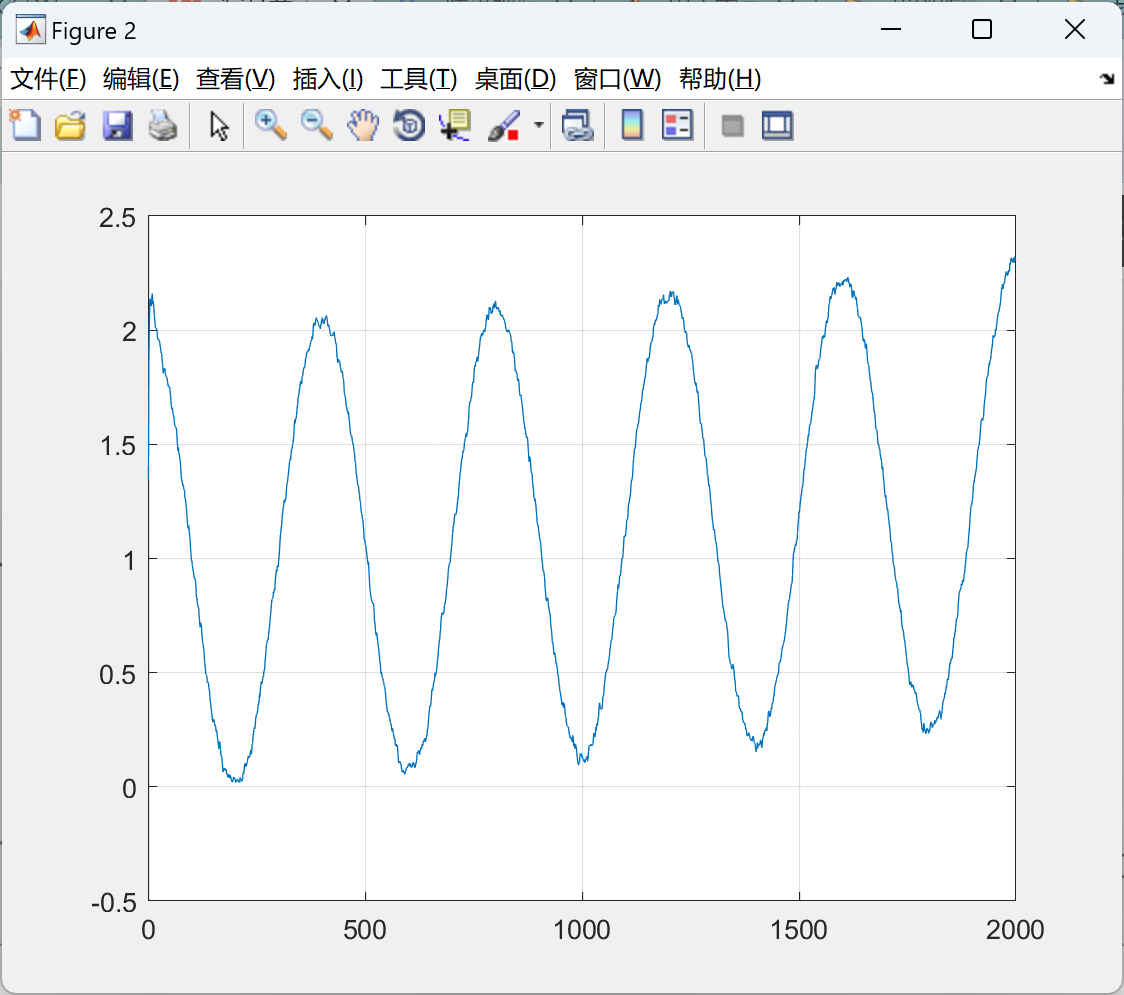Screen dimensions: 1124x995
Task: Dock the figure using the corner arrow
Action: point(1108,79)
